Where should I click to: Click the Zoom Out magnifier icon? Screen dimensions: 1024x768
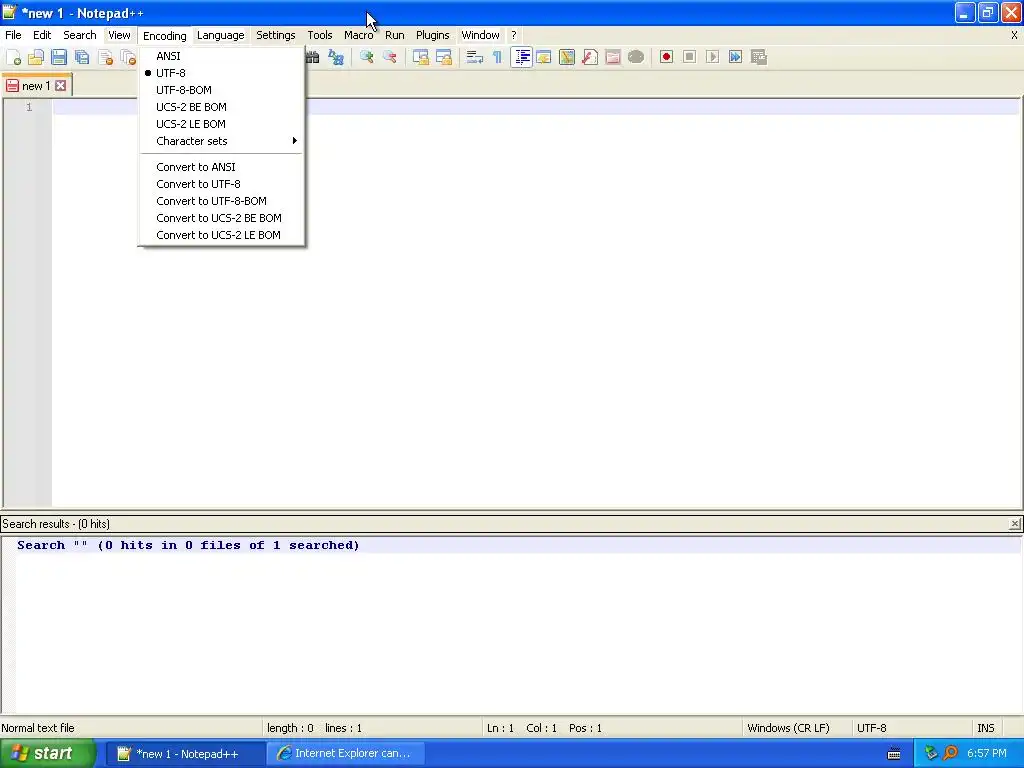[x=390, y=57]
